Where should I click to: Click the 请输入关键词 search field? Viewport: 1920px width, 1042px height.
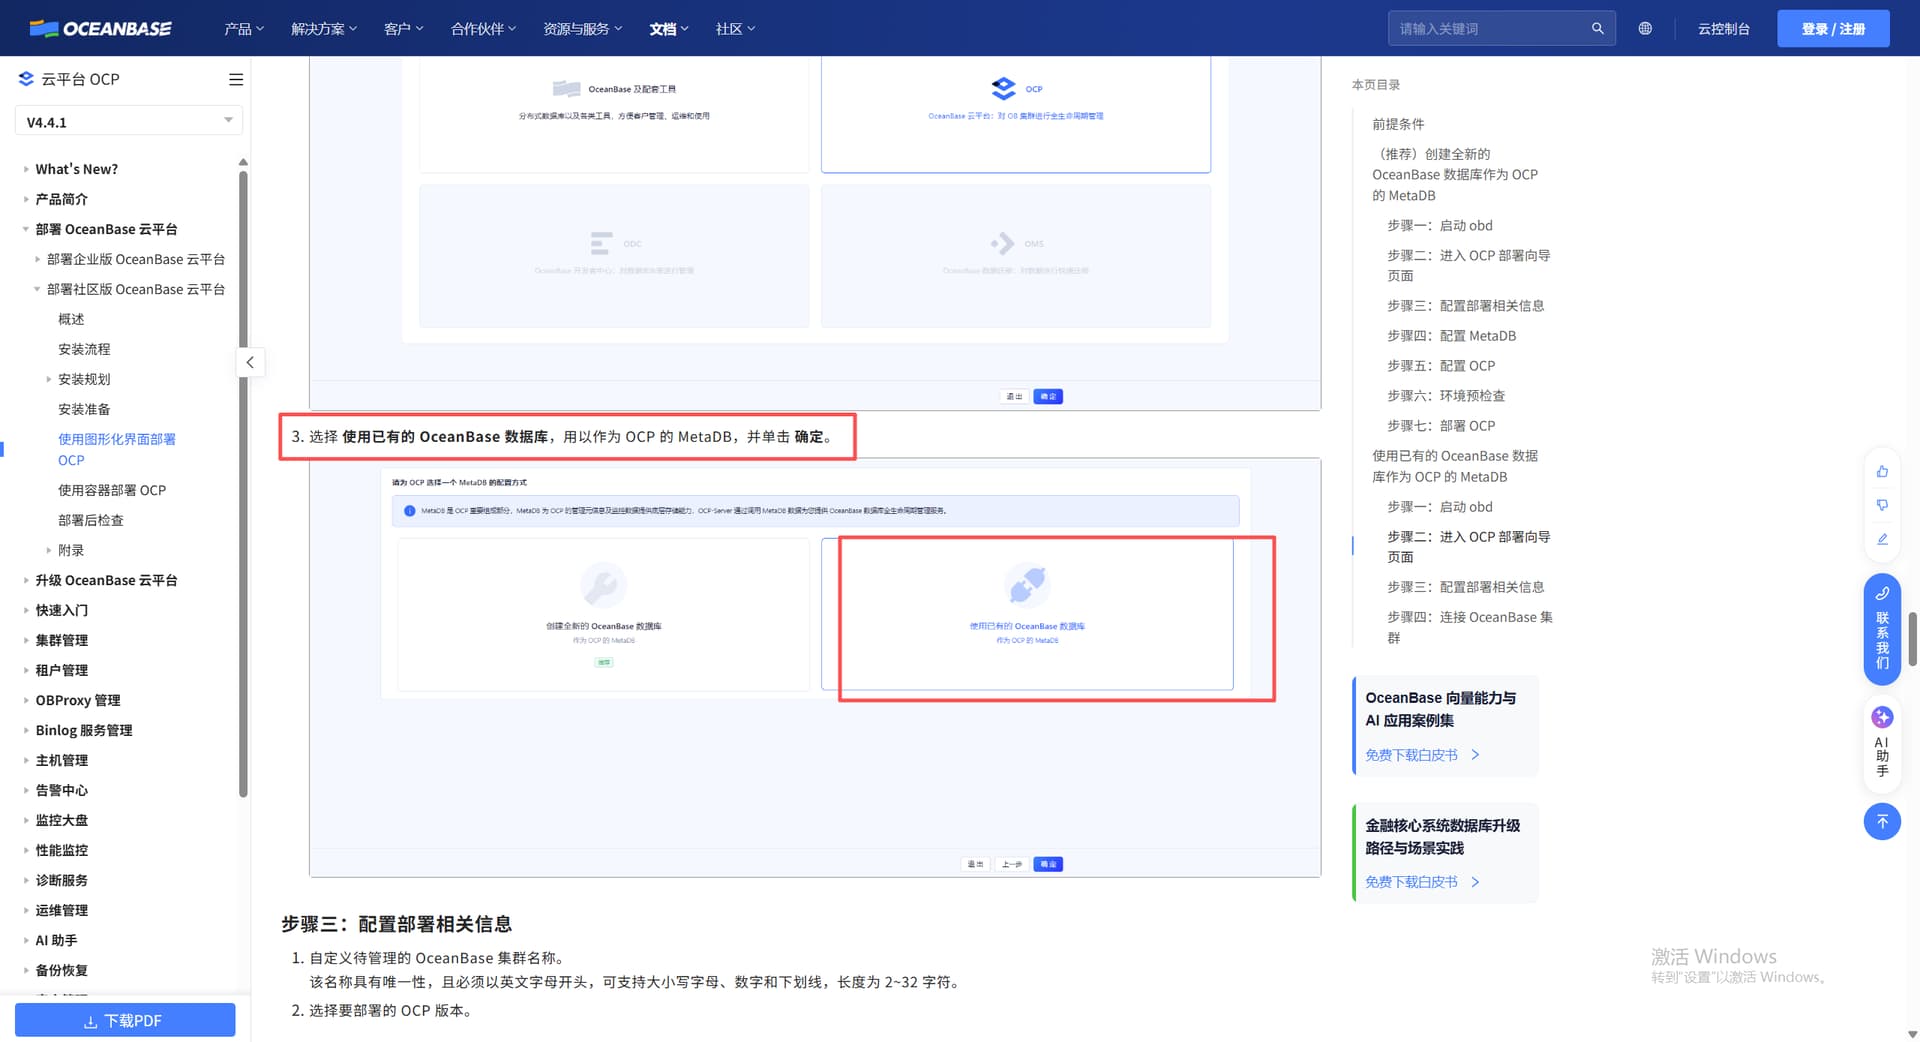click(1490, 28)
